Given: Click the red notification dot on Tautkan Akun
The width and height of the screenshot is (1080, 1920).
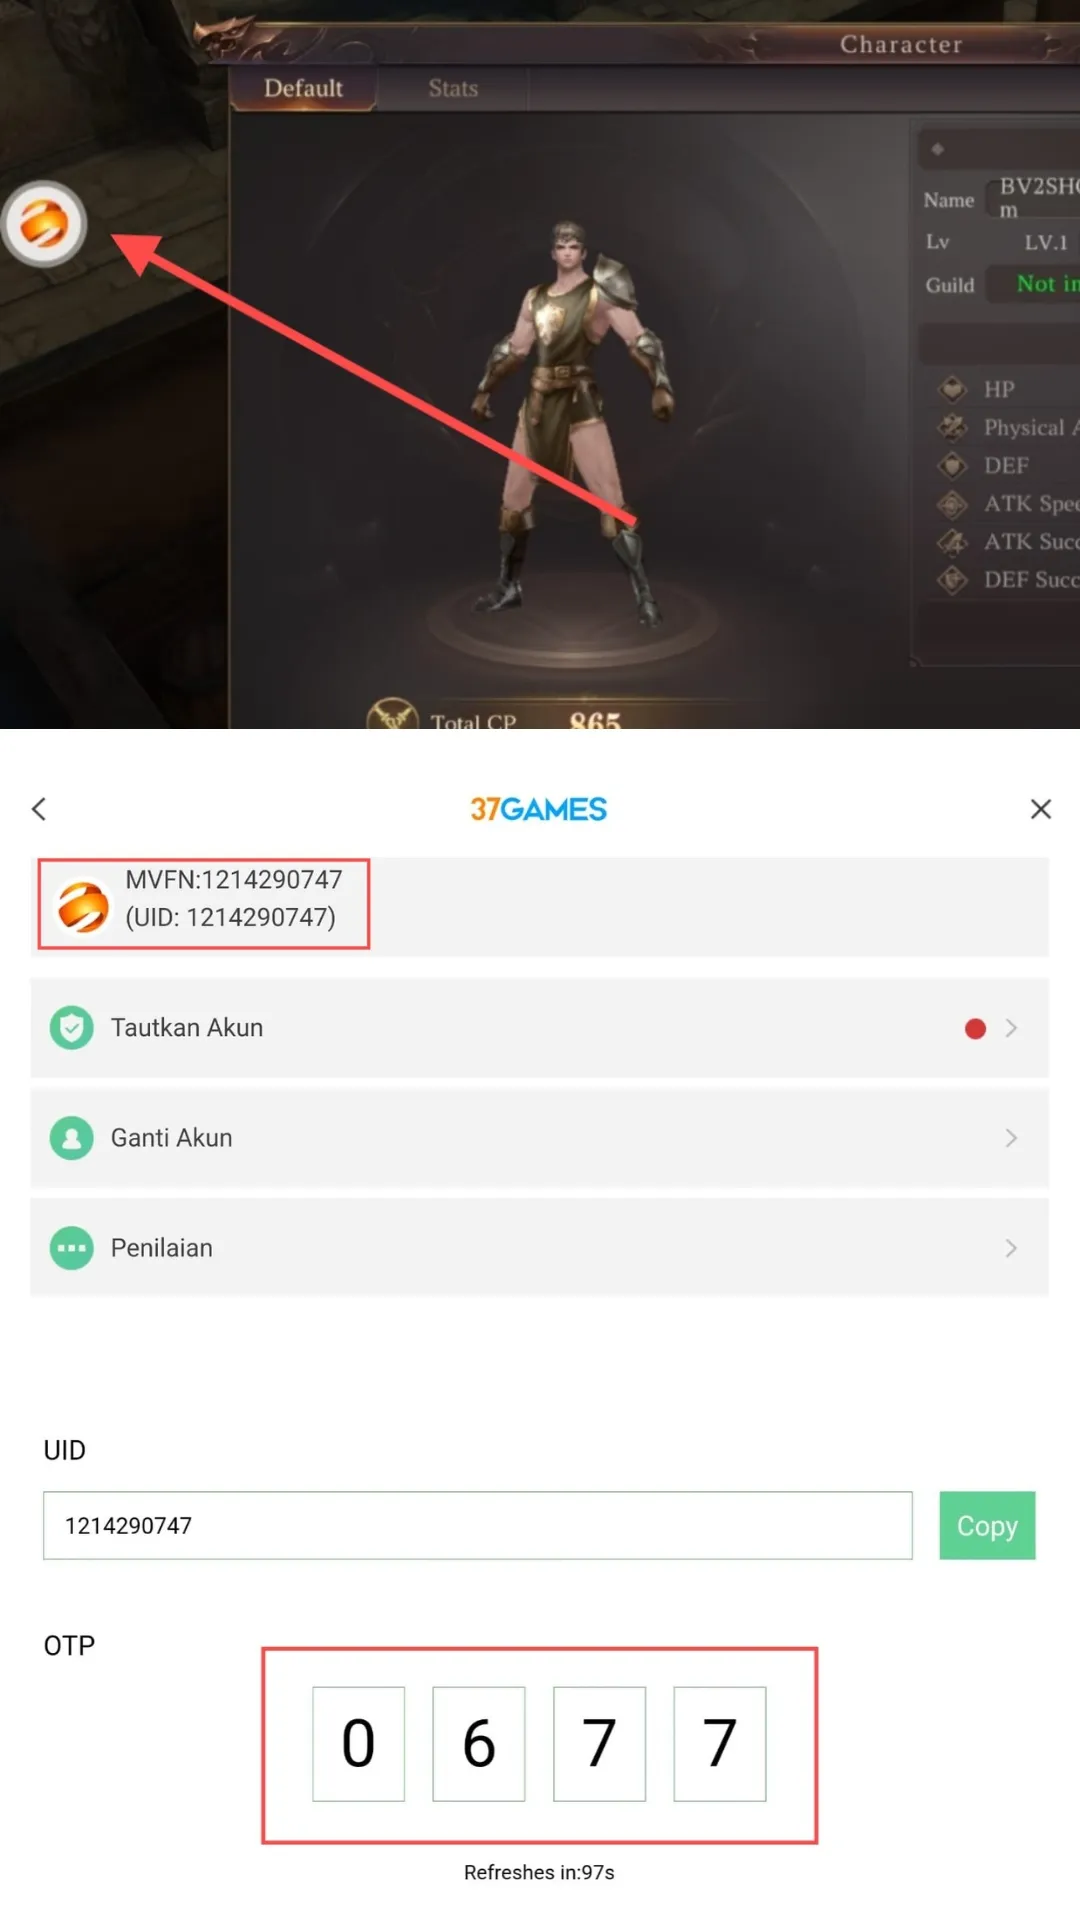Looking at the screenshot, I should tap(975, 1028).
